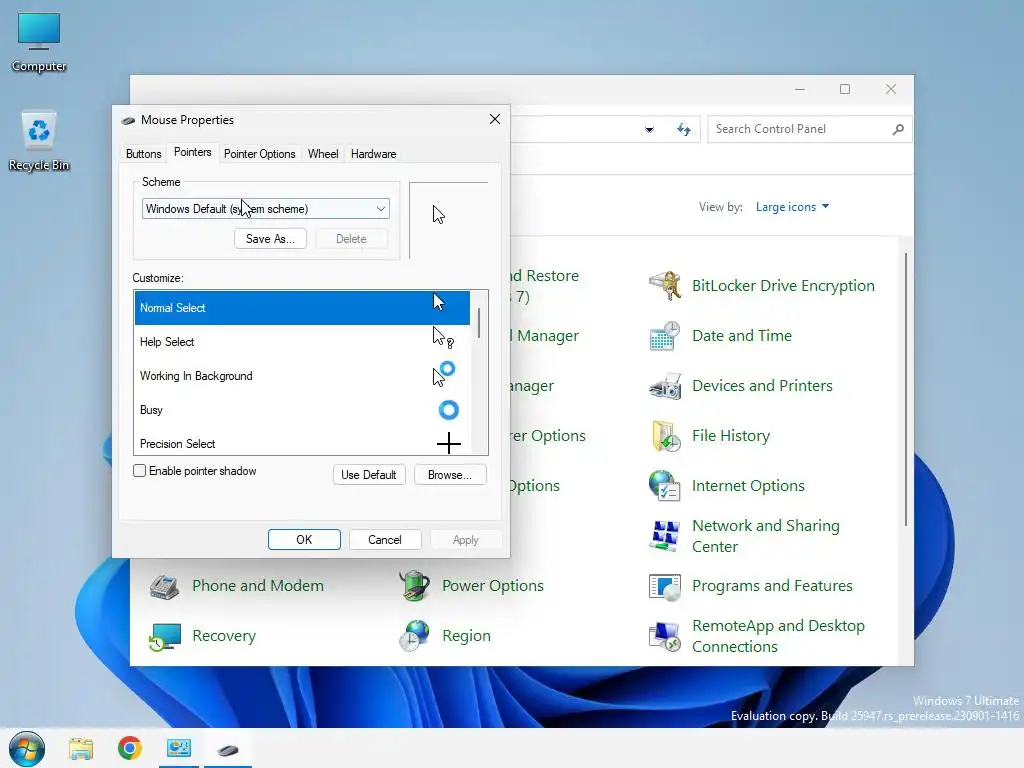The height and width of the screenshot is (768, 1024).
Task: Open the Scheme dropdown list
Action: coord(266,209)
